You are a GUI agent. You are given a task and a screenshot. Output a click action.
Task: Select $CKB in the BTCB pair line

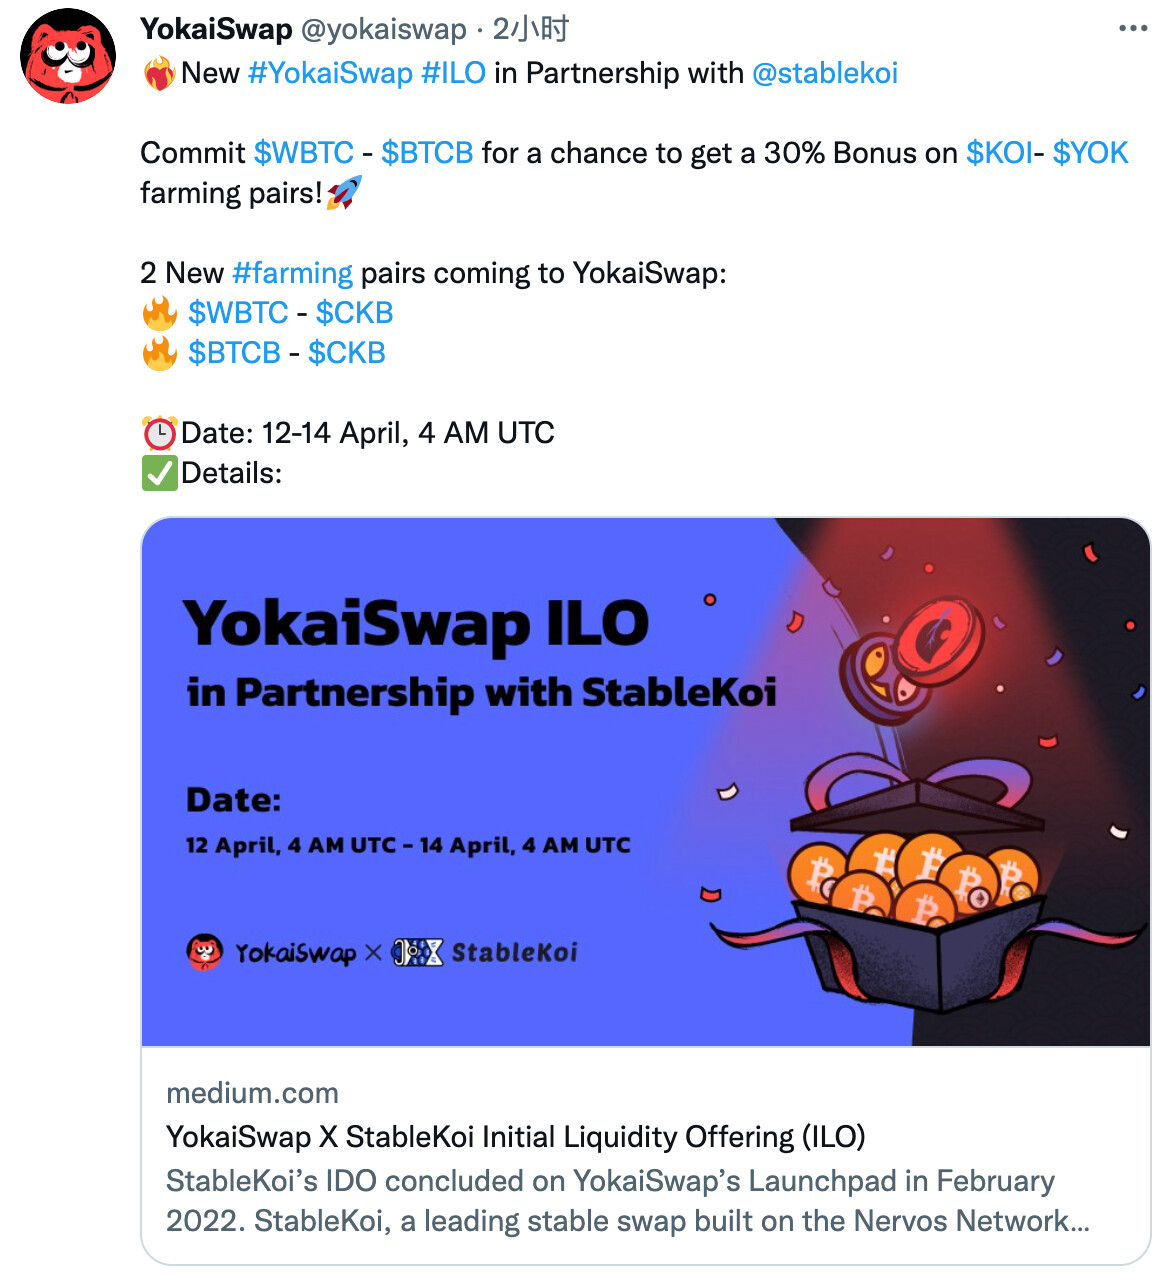pyautogui.click(x=346, y=353)
